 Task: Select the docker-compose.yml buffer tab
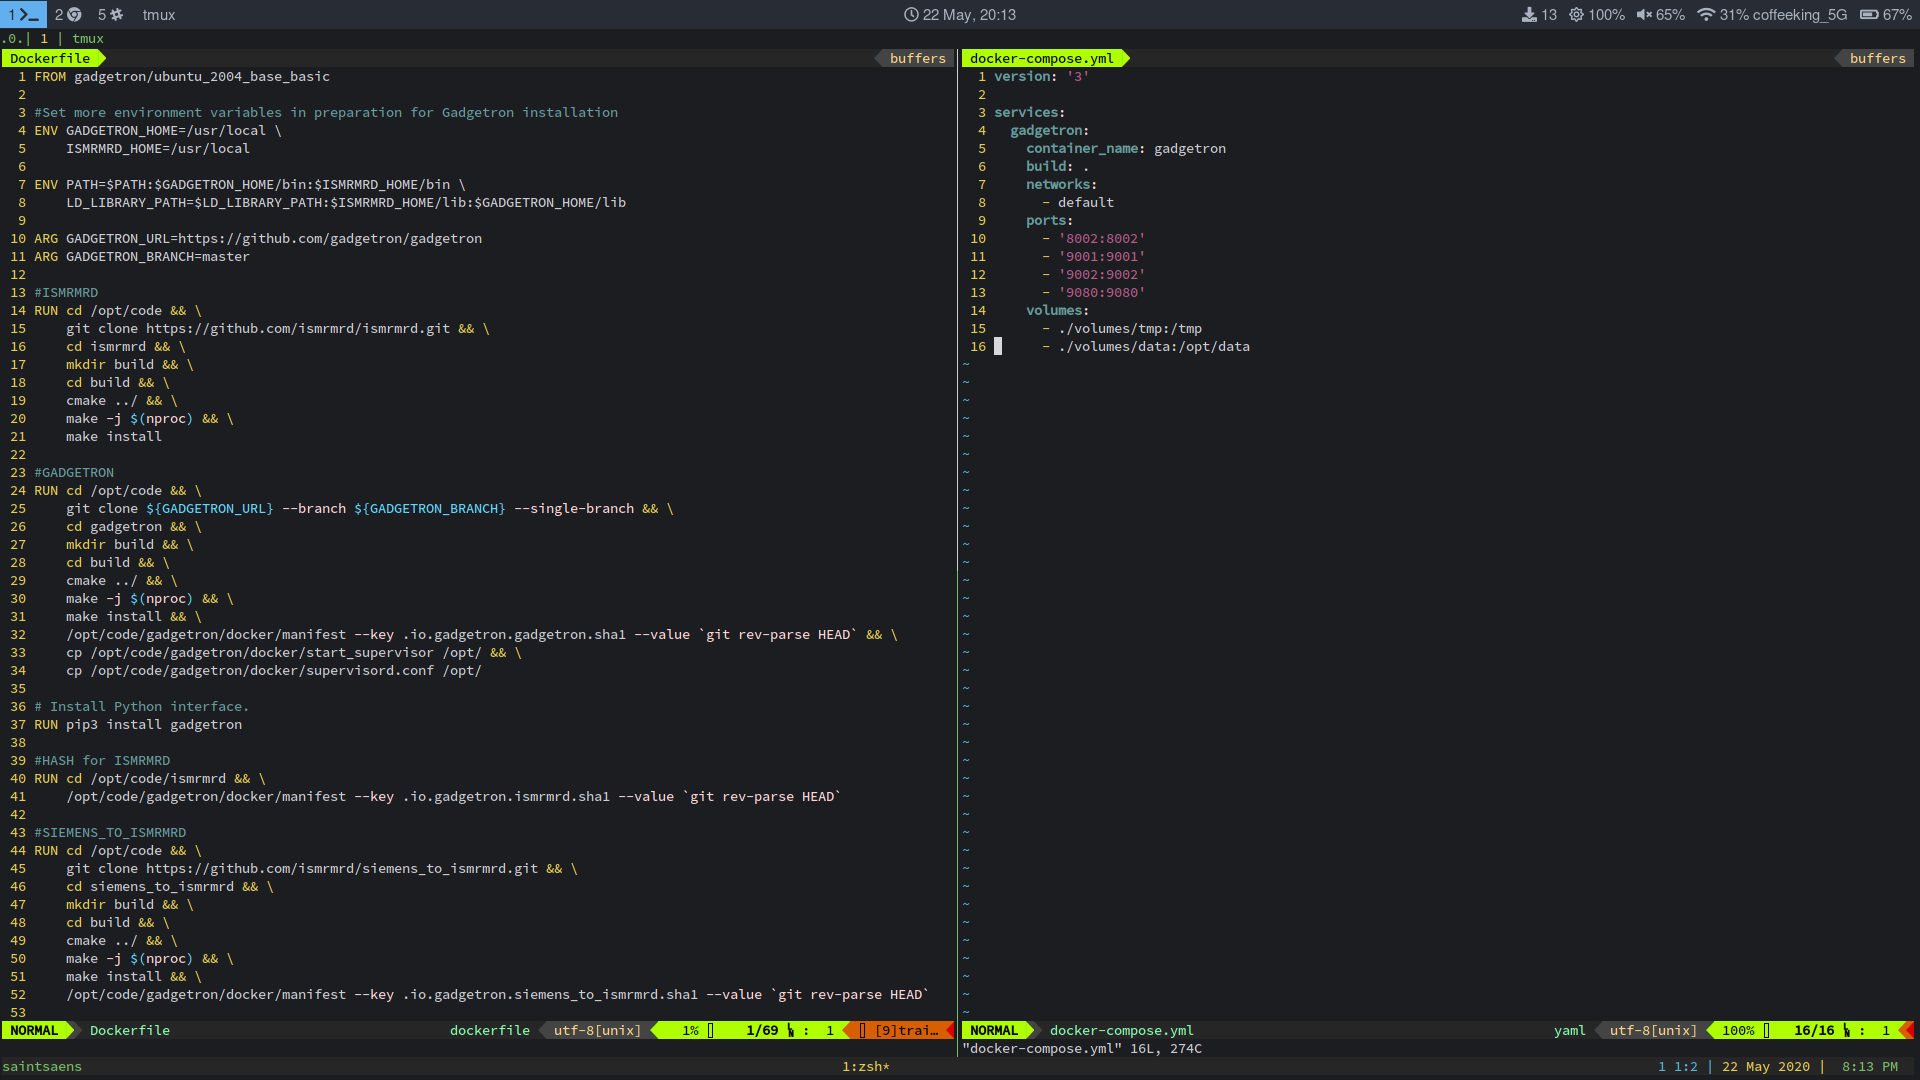click(x=1041, y=58)
